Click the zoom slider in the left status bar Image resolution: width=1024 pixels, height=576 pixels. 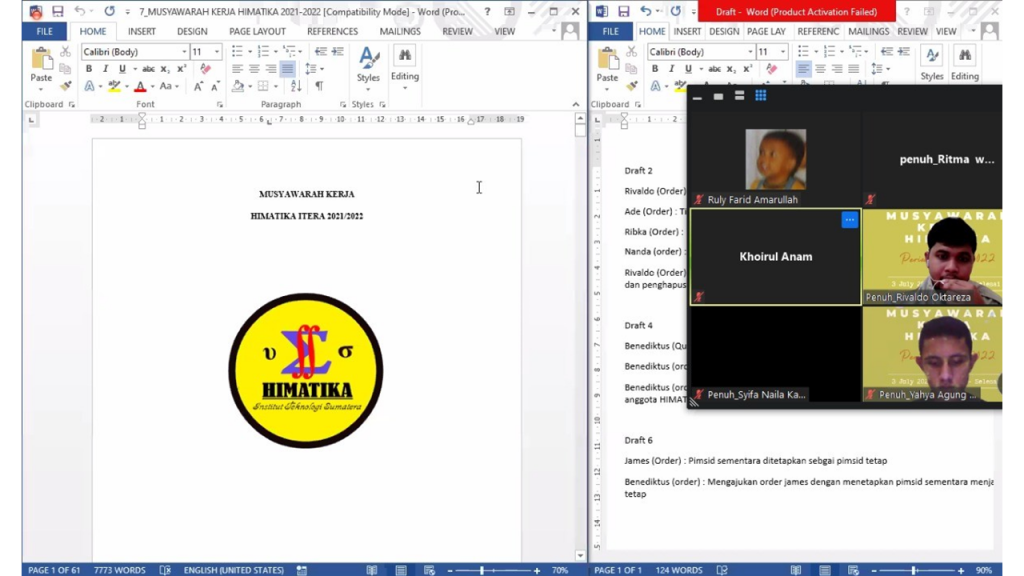click(x=482, y=570)
